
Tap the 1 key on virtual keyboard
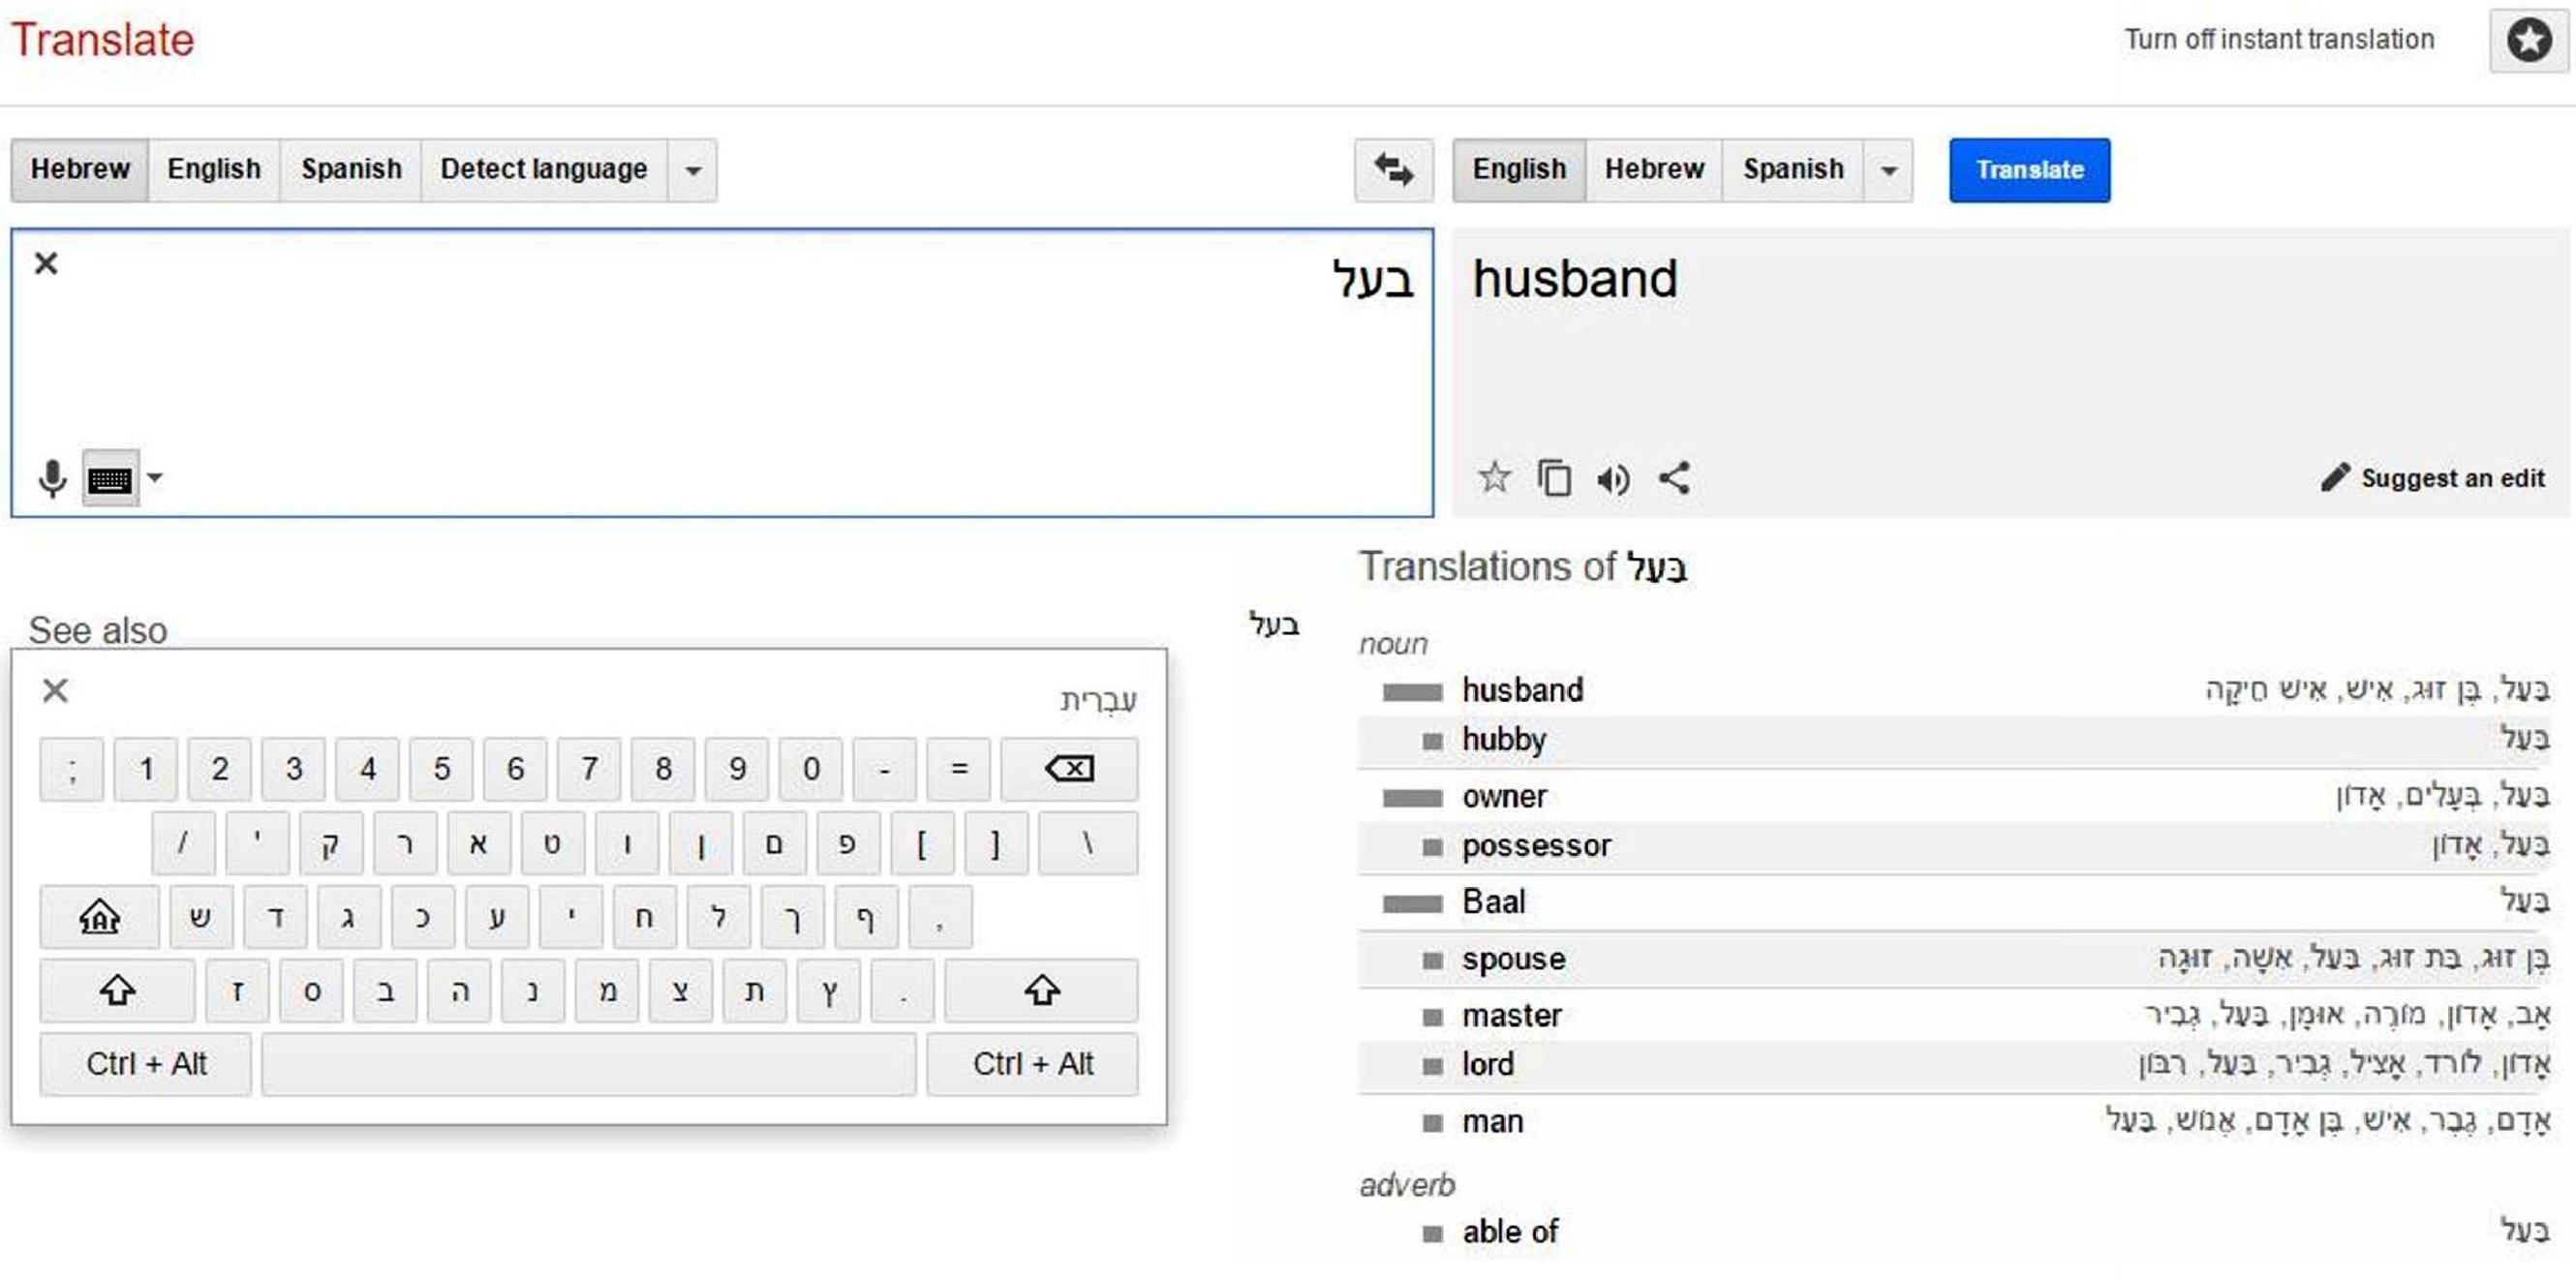146,769
